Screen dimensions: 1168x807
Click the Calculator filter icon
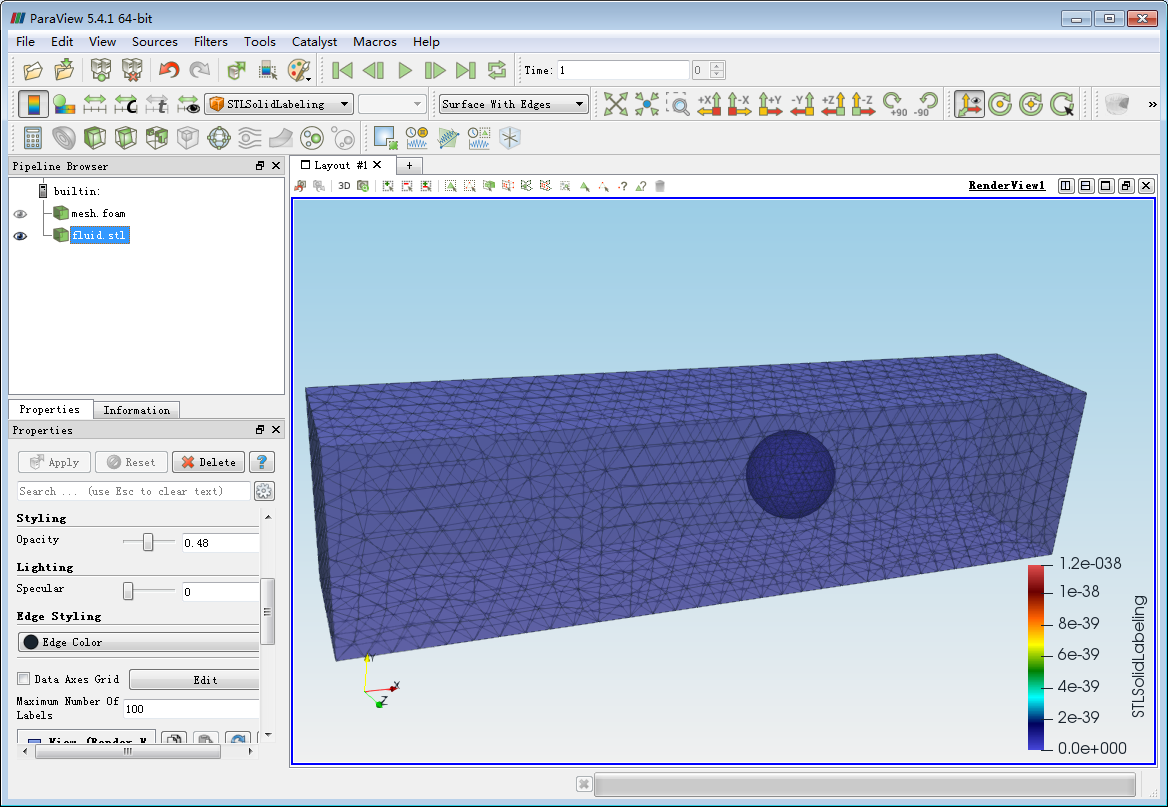coord(33,138)
